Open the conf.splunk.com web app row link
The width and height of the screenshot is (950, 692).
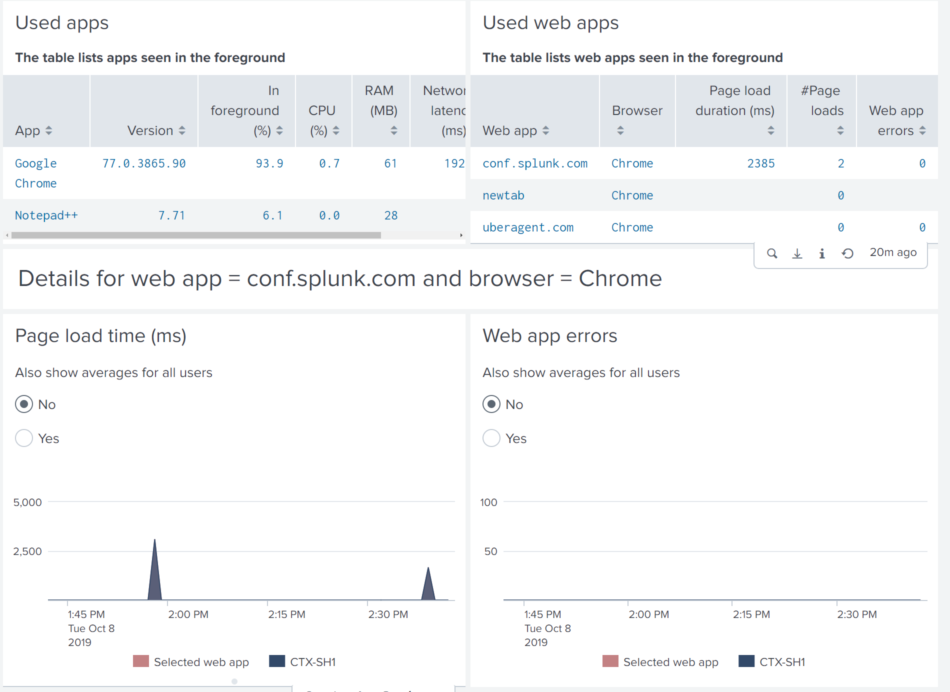[535, 163]
